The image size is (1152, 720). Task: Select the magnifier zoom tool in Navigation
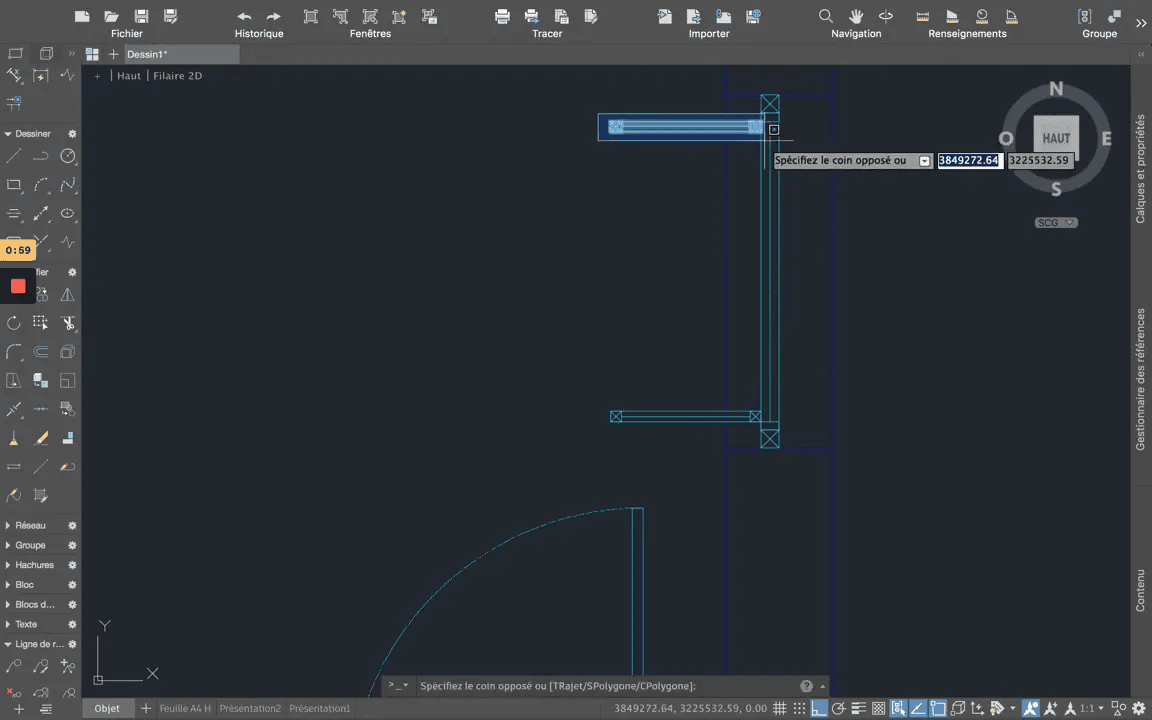pos(826,16)
